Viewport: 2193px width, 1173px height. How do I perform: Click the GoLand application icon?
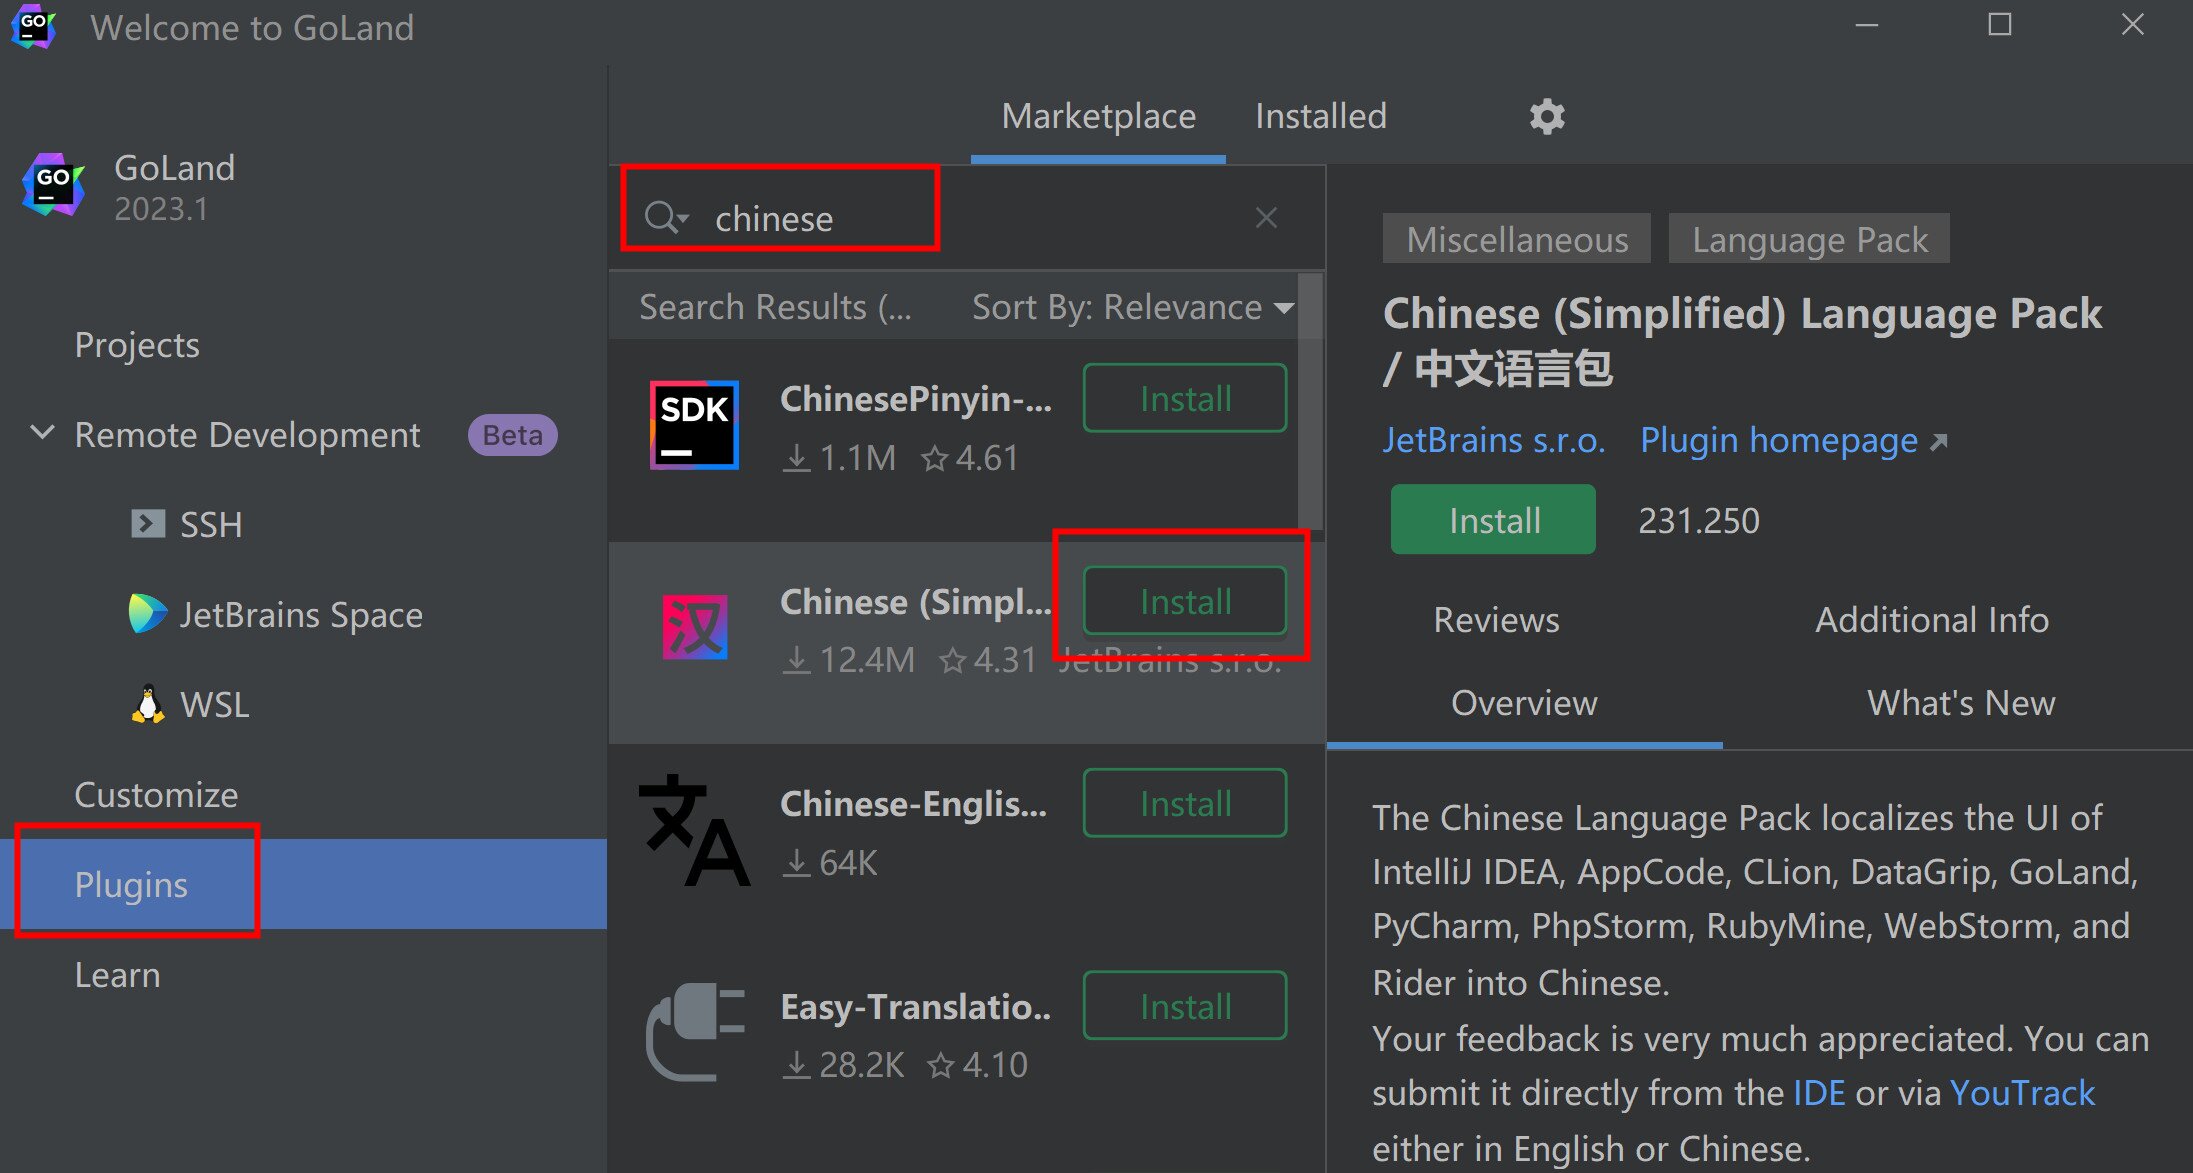pyautogui.click(x=55, y=188)
